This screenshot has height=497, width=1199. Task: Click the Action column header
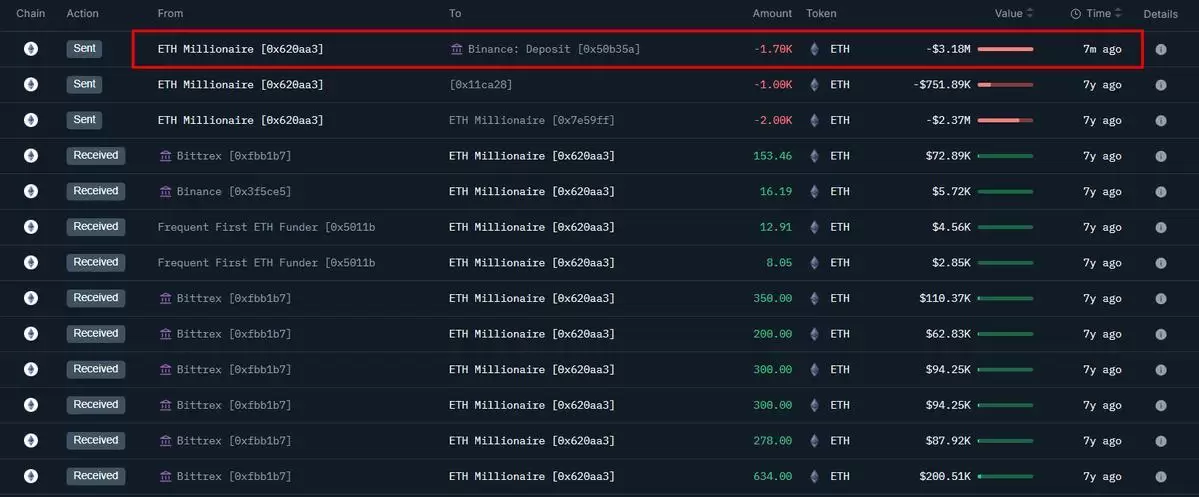[x=82, y=14]
